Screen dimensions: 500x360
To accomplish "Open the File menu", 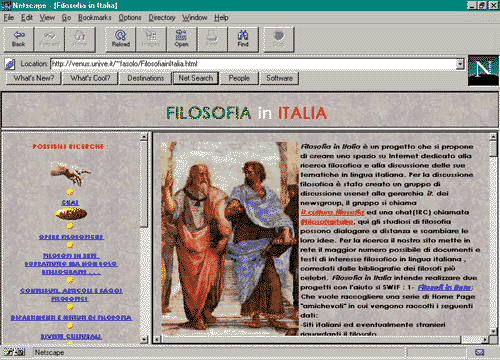I will pos(9,18).
